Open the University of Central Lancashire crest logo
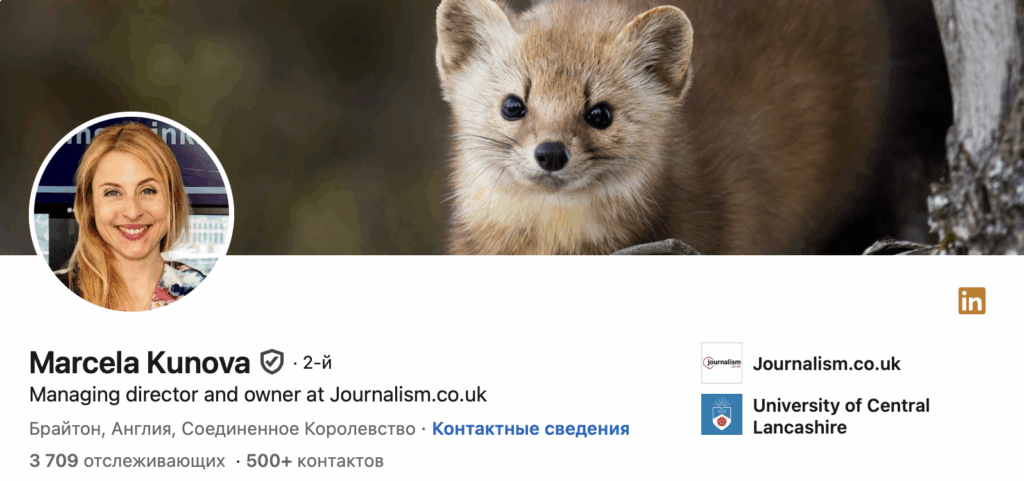Screen dimensions: 1024x481 click(x=721, y=414)
